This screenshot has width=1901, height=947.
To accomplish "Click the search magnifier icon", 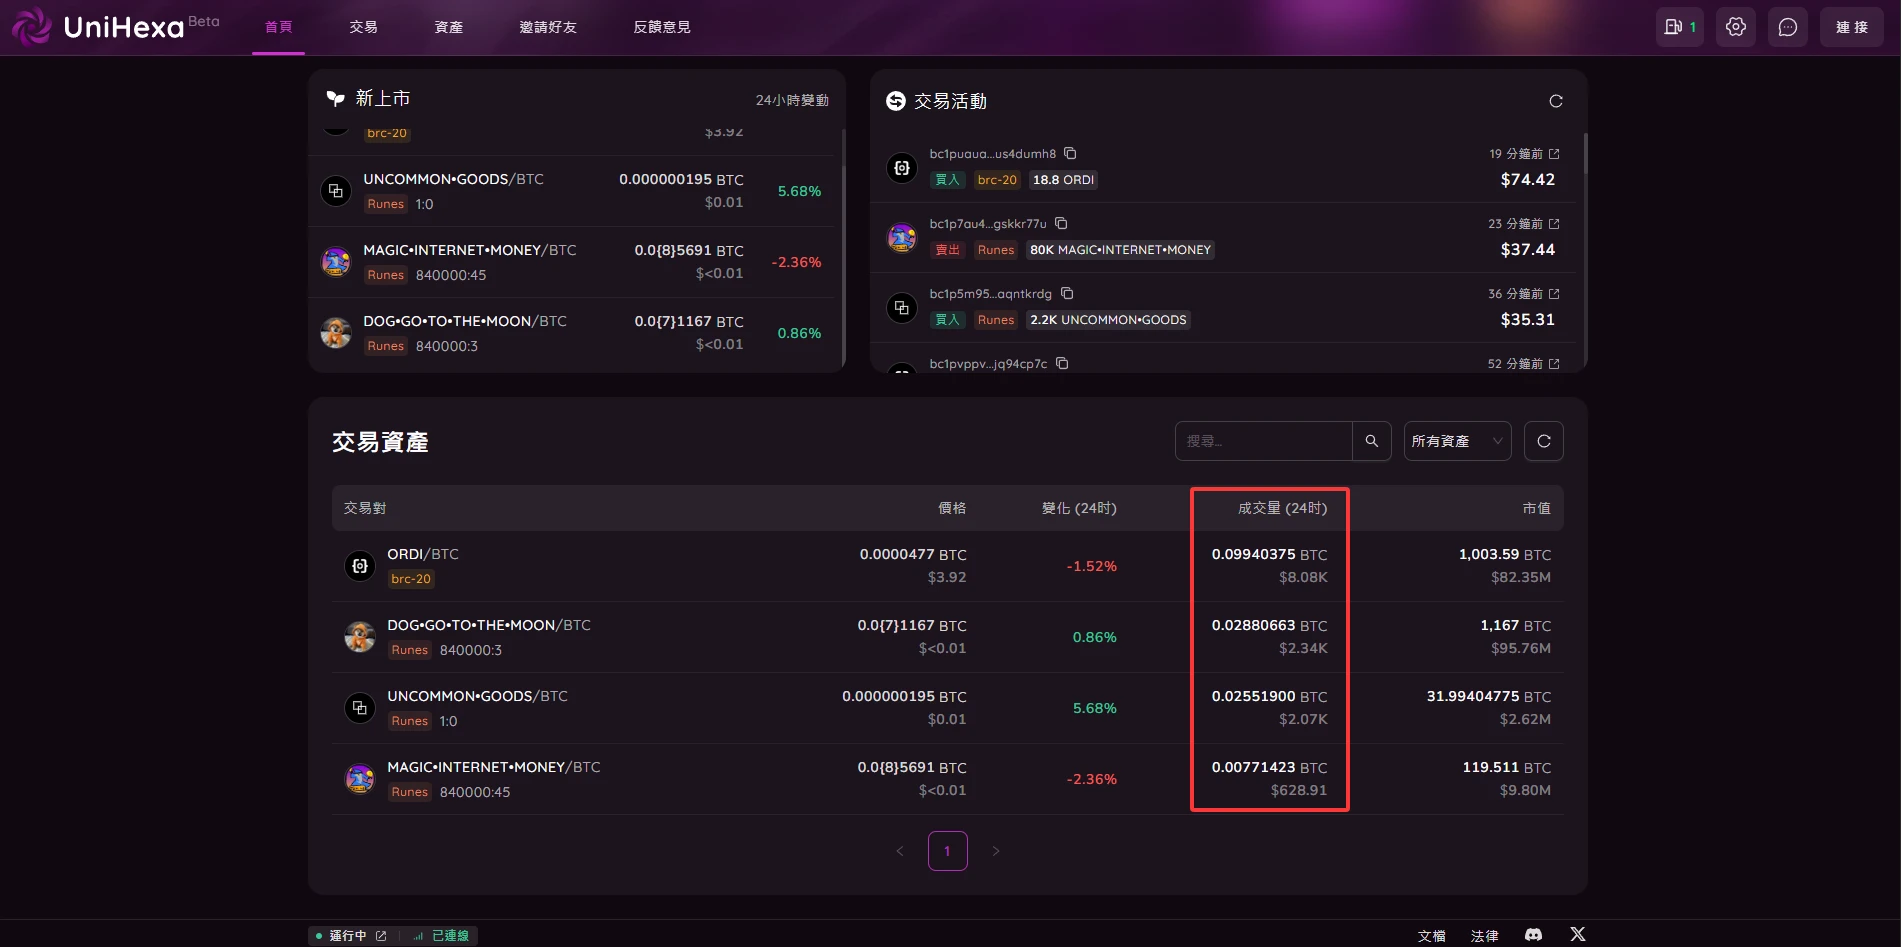I will click(x=1372, y=441).
